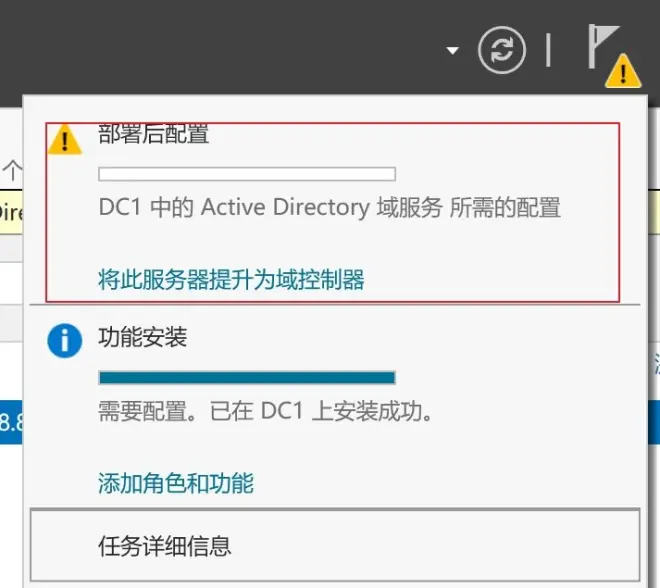Click the yellow warning badge on flag
Image resolution: width=660 pixels, height=588 pixels.
click(623, 71)
